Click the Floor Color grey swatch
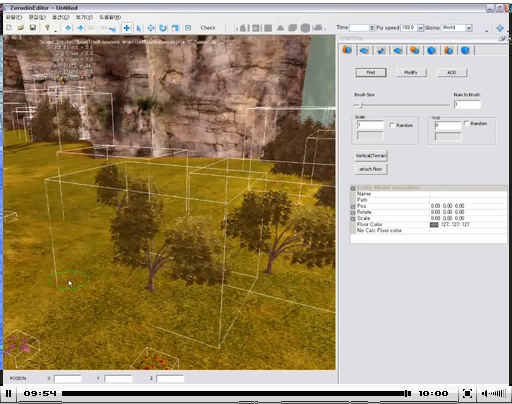 (434, 225)
